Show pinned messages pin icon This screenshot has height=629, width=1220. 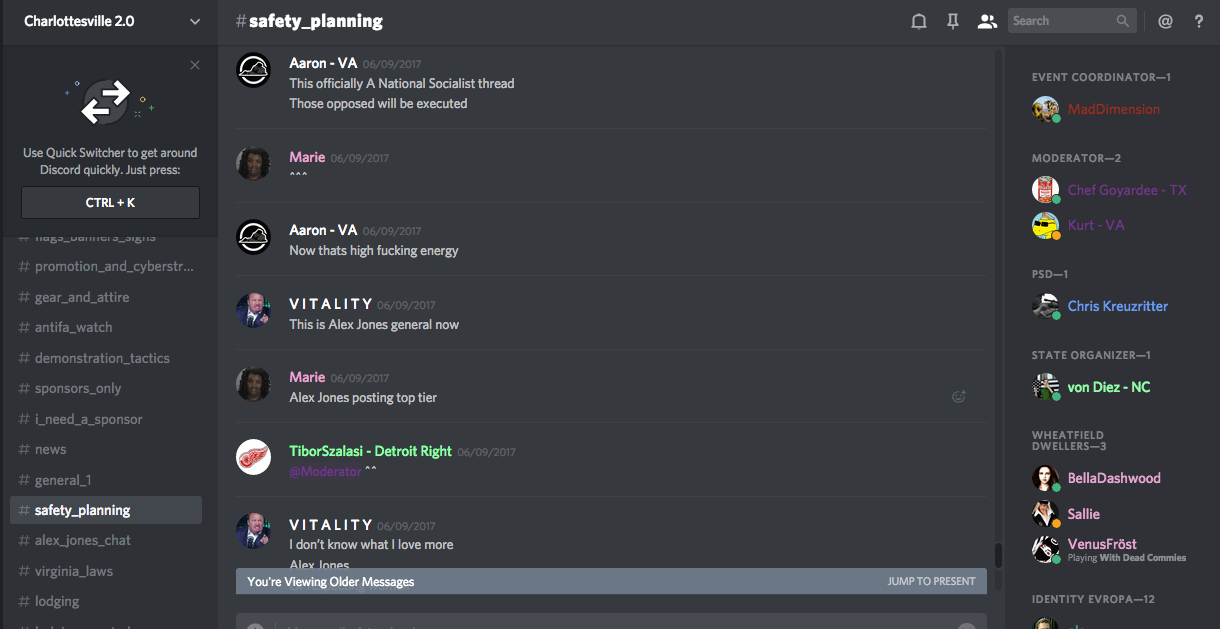(x=952, y=21)
